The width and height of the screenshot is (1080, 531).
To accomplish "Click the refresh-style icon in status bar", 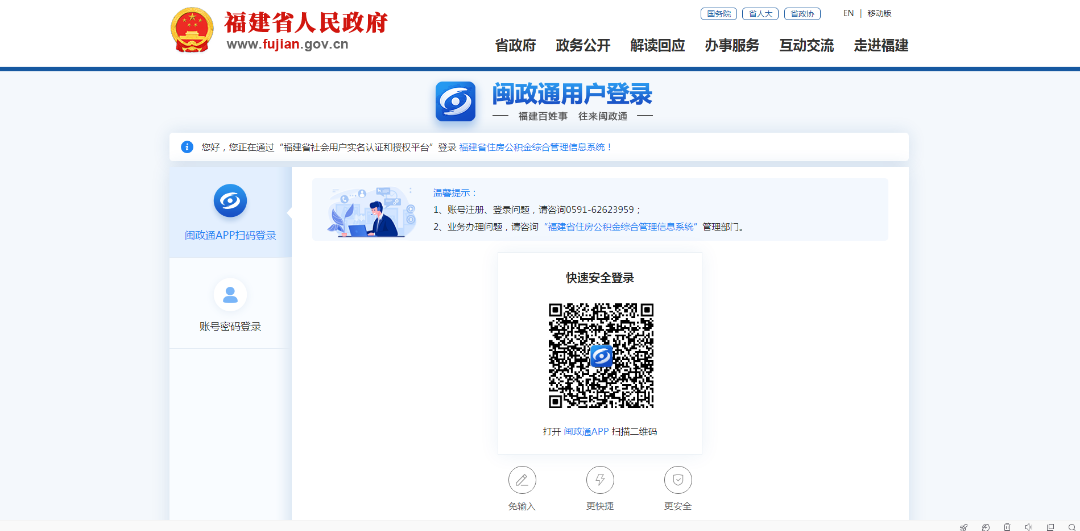I will [986, 527].
